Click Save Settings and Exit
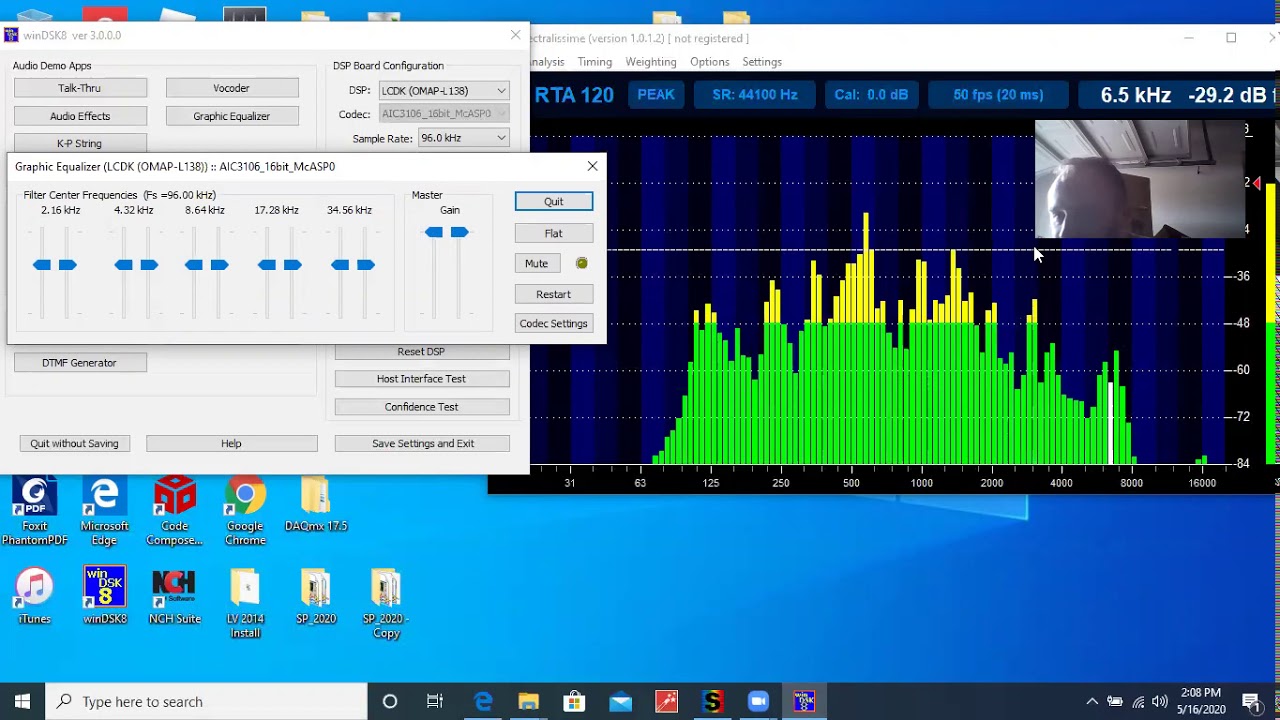The width and height of the screenshot is (1280, 720). pos(423,443)
